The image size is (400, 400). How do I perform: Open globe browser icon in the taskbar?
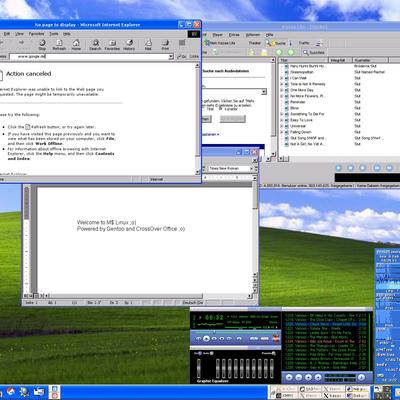(24, 392)
